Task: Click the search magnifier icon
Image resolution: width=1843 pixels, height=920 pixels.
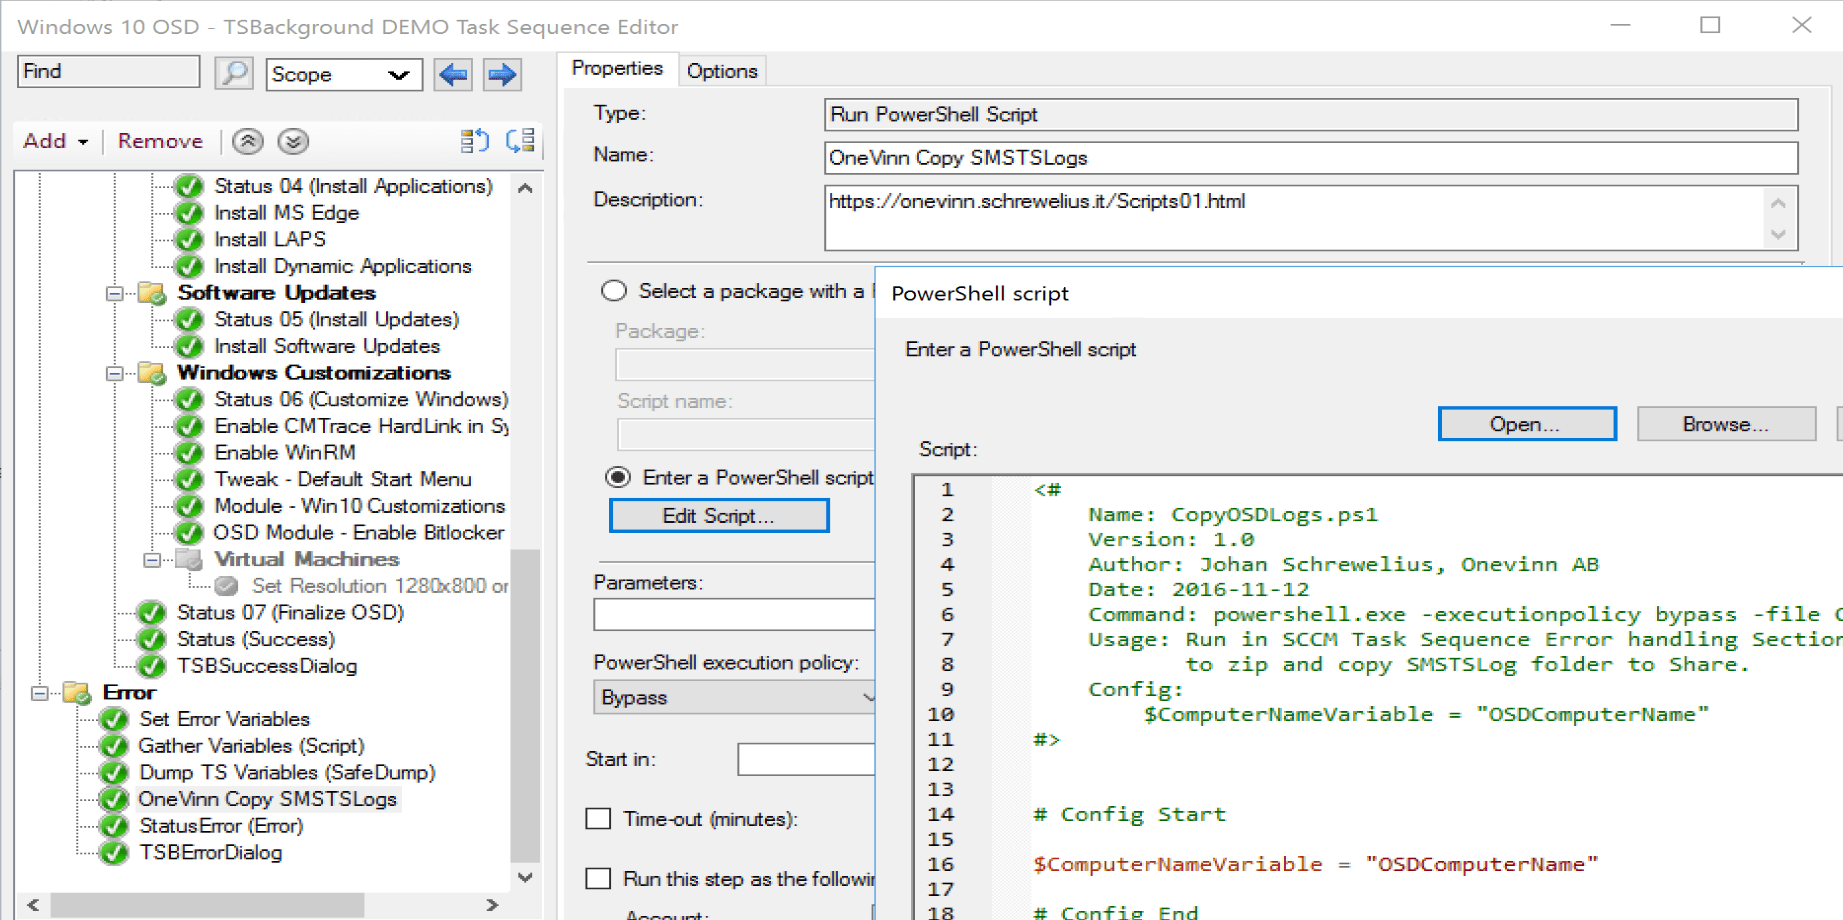Action: (234, 73)
